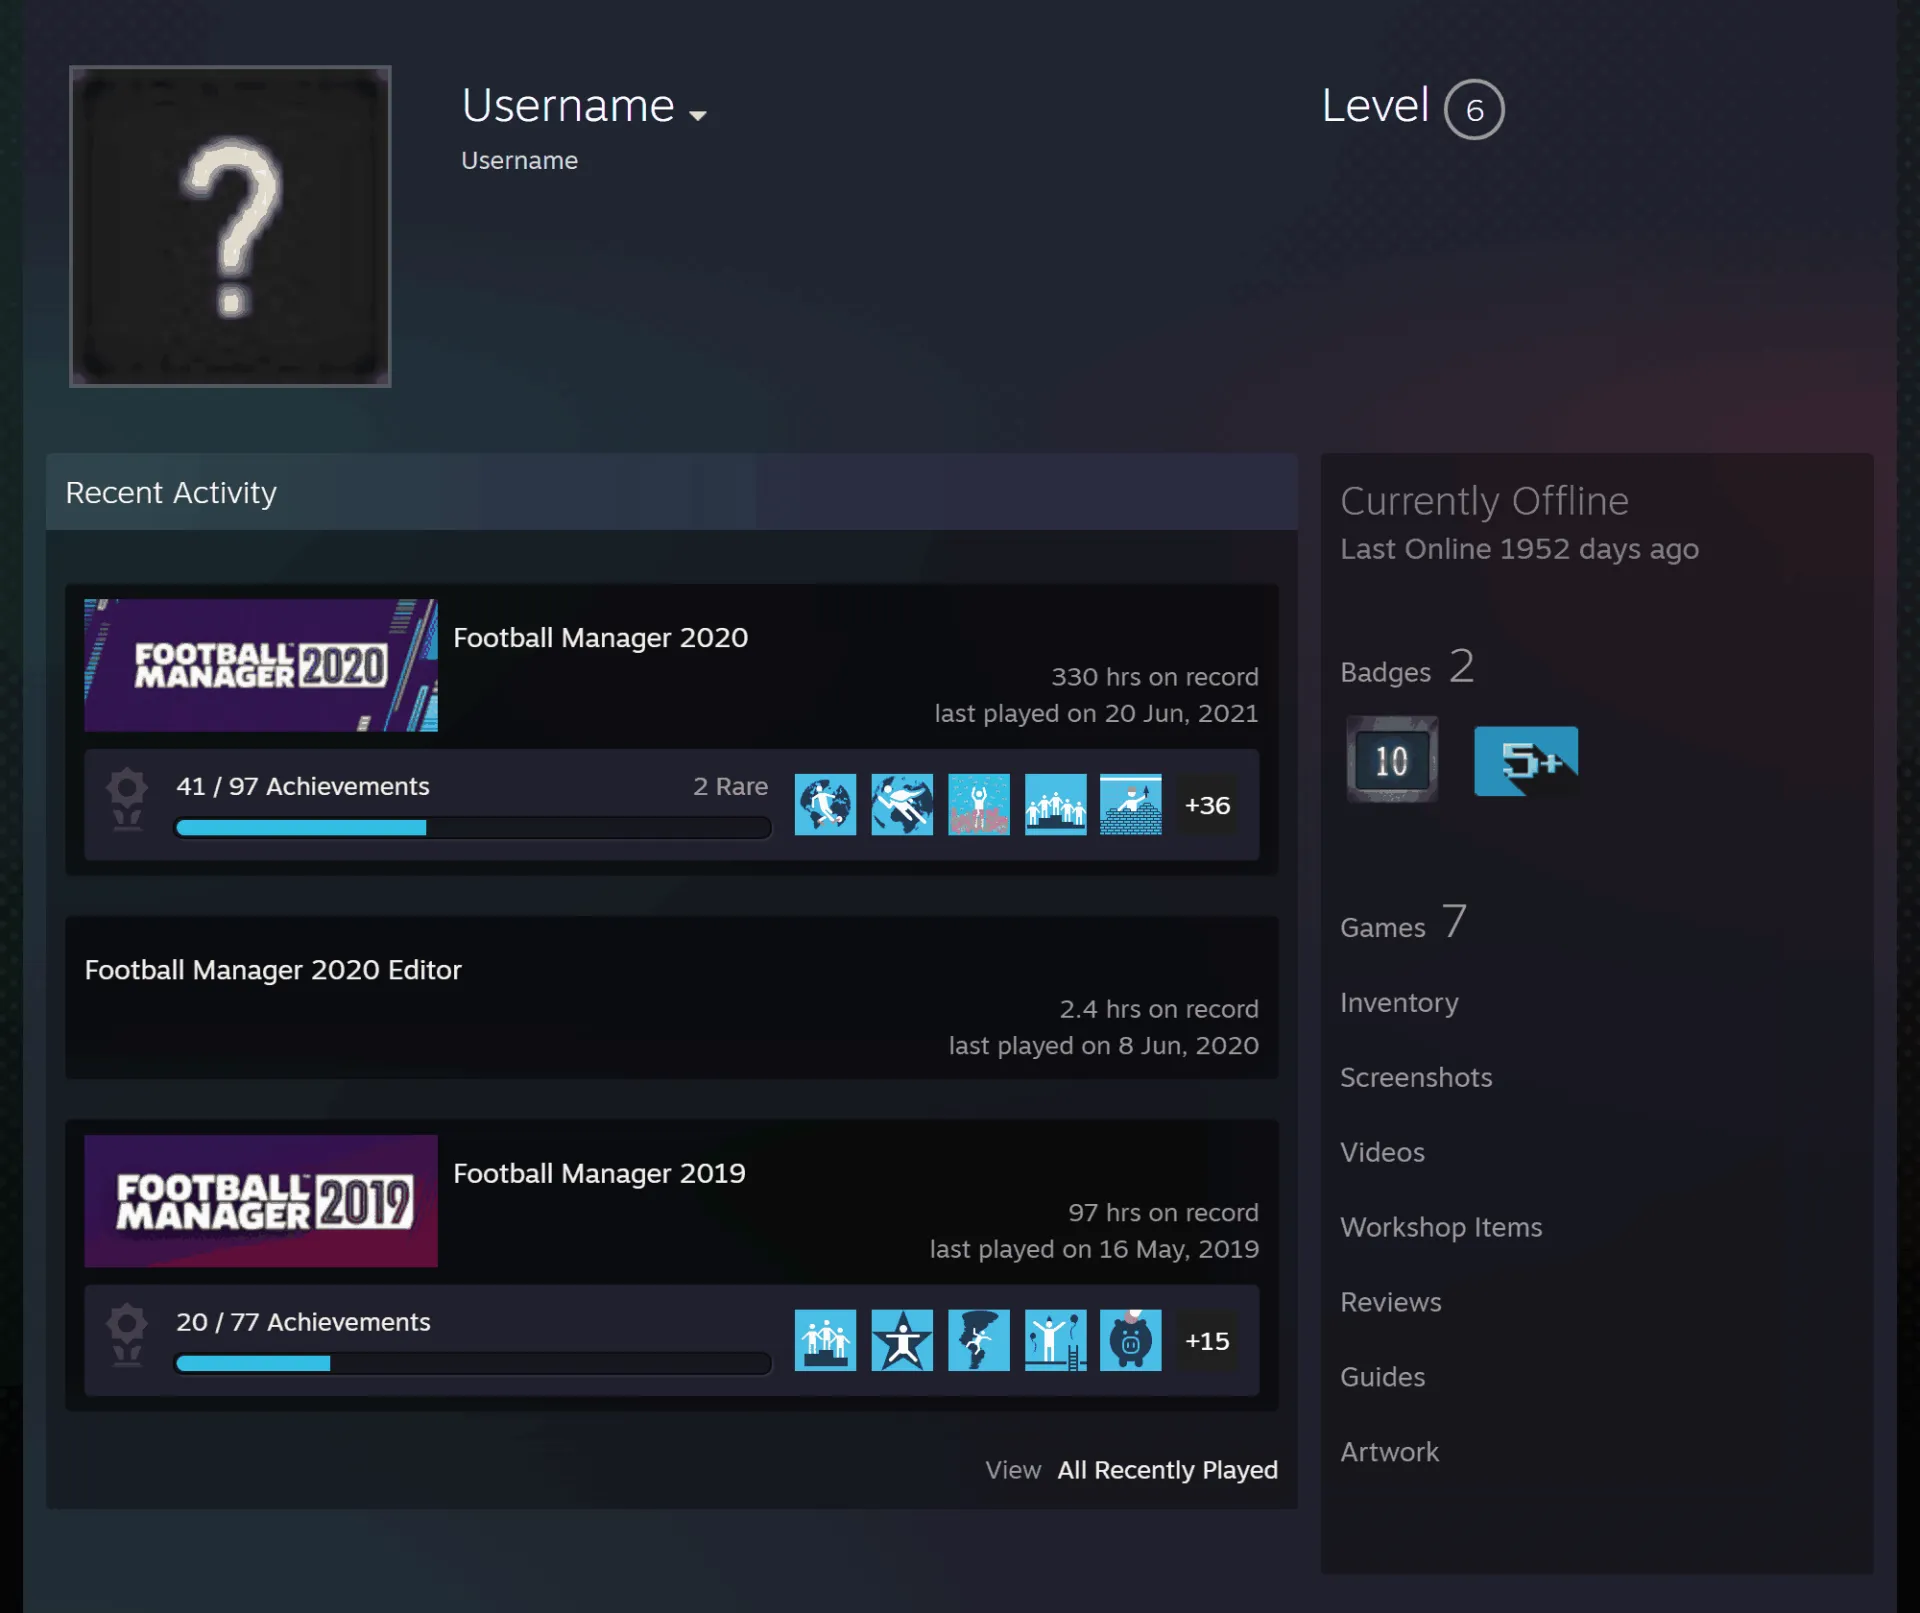Open the Football Manager 2019 game banner
The height and width of the screenshot is (1613, 1920).
261,1200
